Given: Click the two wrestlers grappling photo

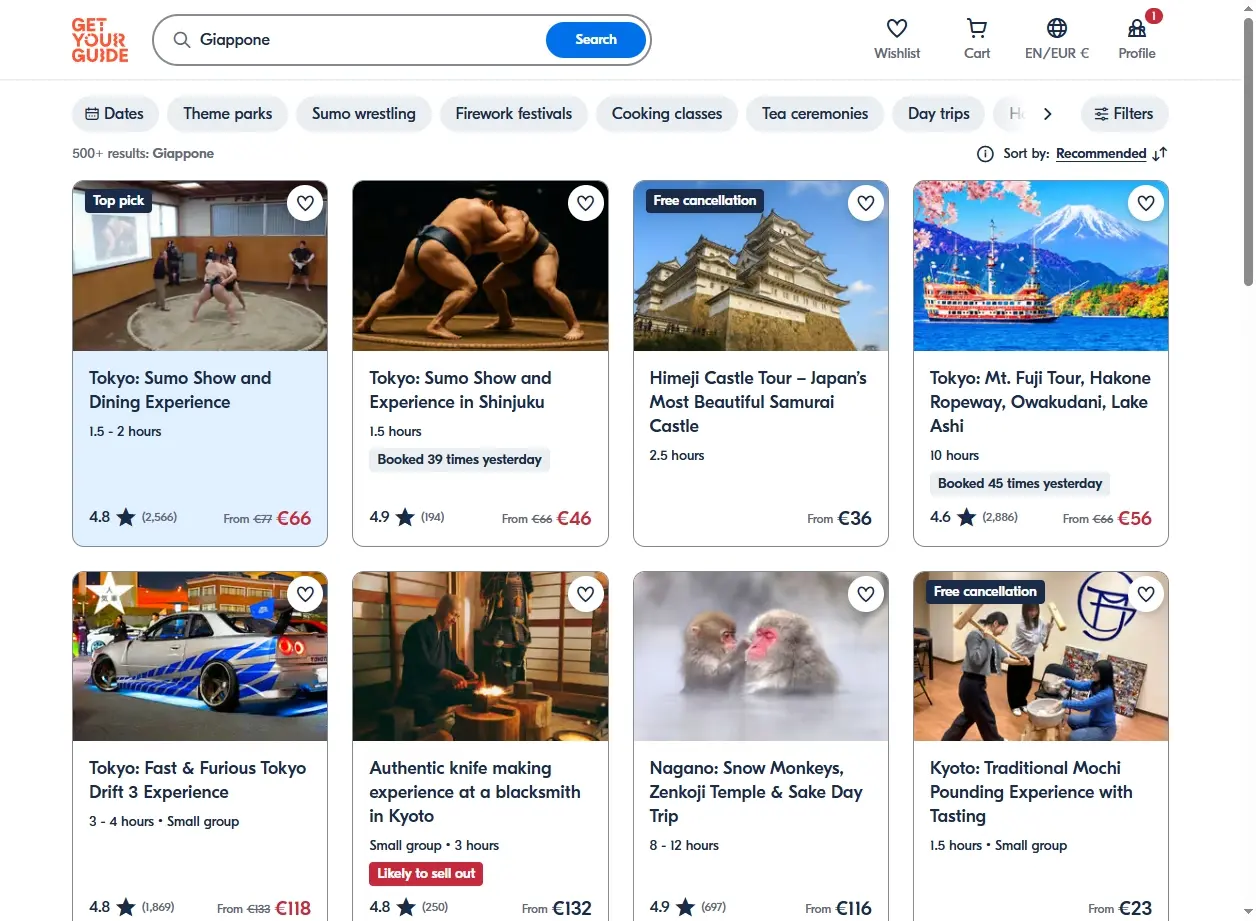Looking at the screenshot, I should click(480, 266).
